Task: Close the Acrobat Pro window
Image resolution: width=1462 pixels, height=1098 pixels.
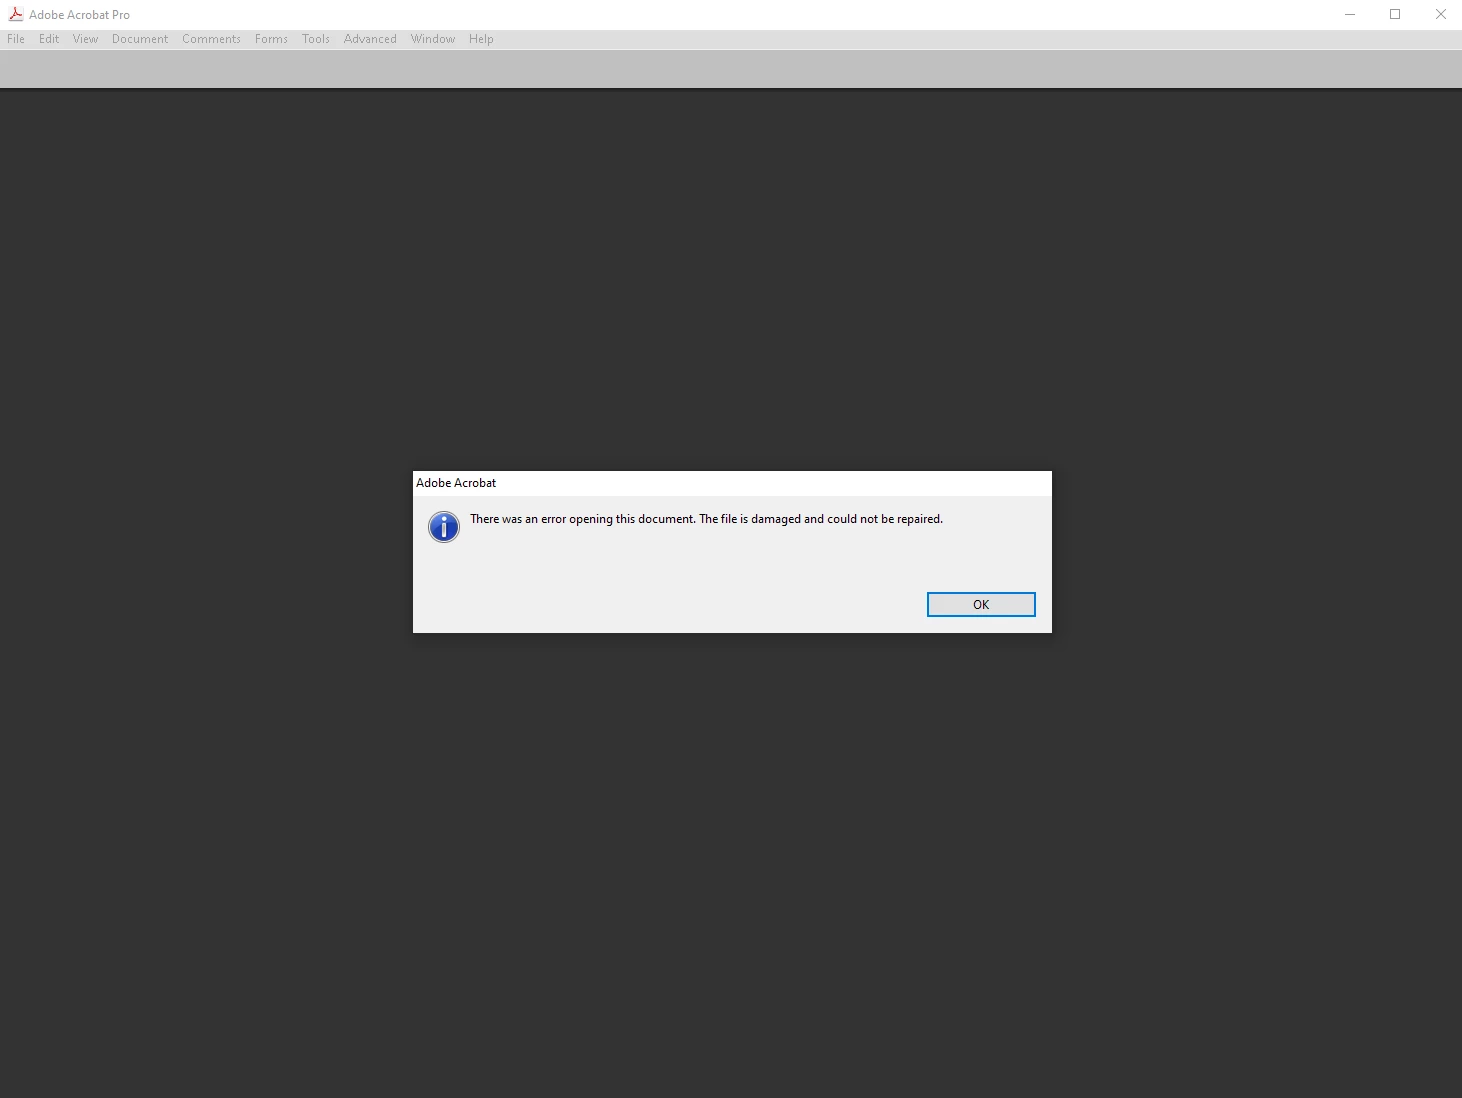Action: (x=1440, y=14)
